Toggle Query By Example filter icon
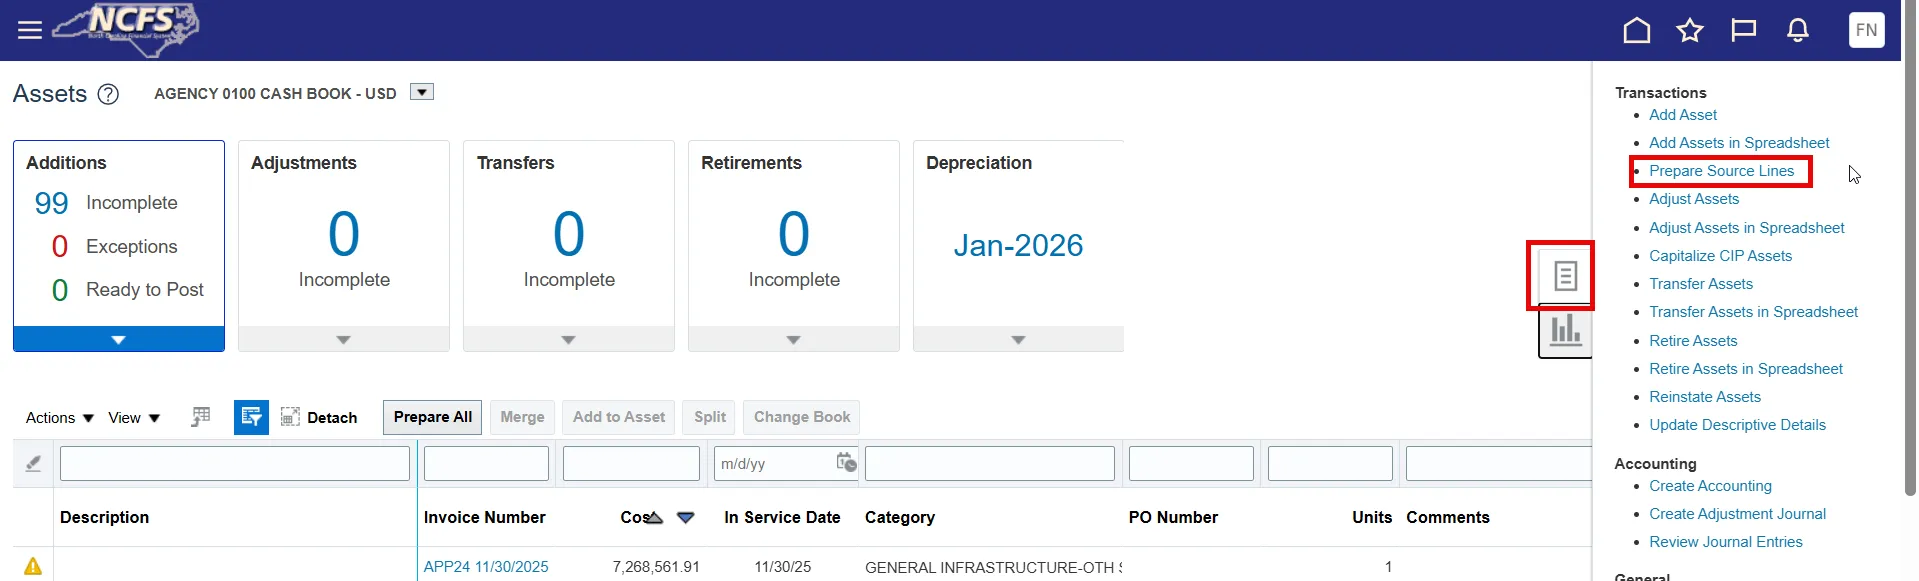Screen dimensions: 1919x581 tap(251, 417)
